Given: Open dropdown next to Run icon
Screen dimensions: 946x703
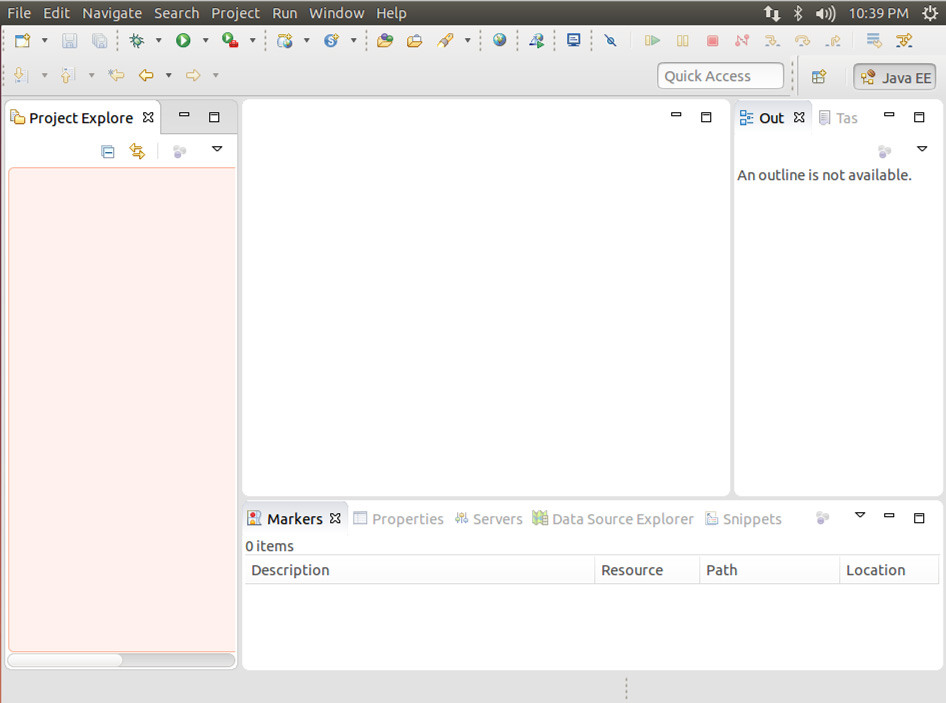Looking at the screenshot, I should click(x=205, y=40).
